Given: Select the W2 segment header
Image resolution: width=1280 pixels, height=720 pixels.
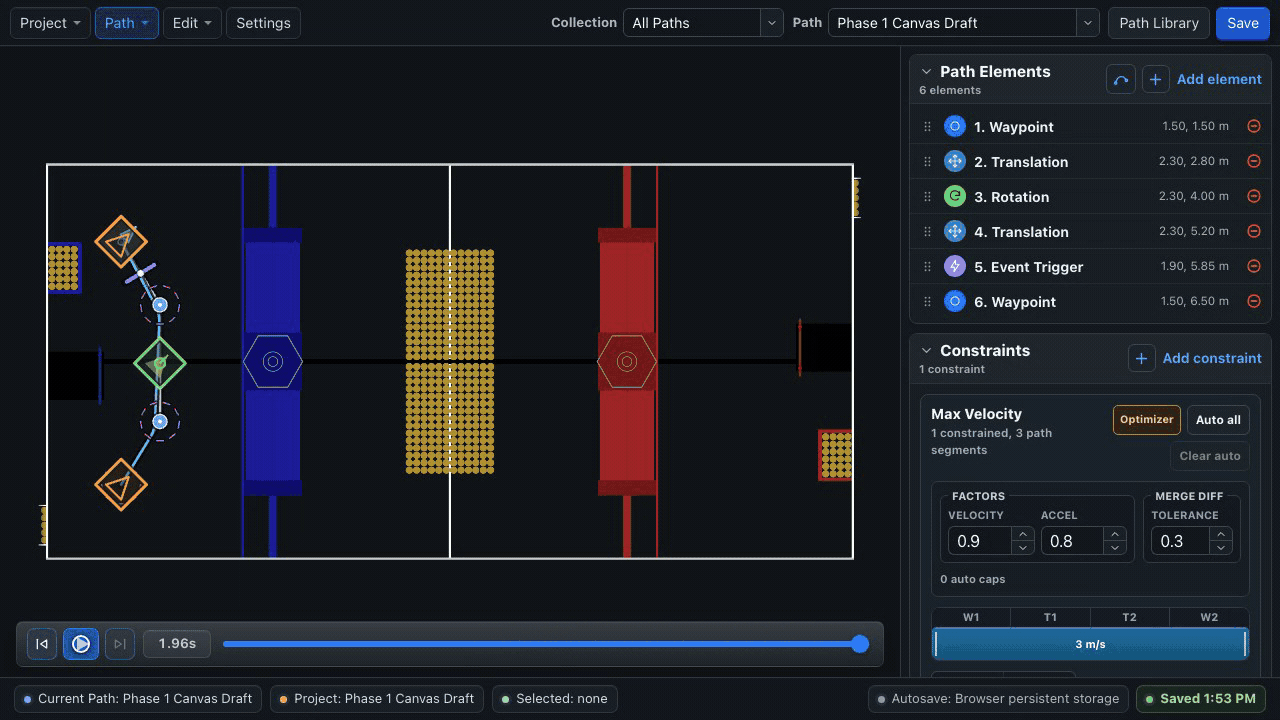Looking at the screenshot, I should point(1209,617).
